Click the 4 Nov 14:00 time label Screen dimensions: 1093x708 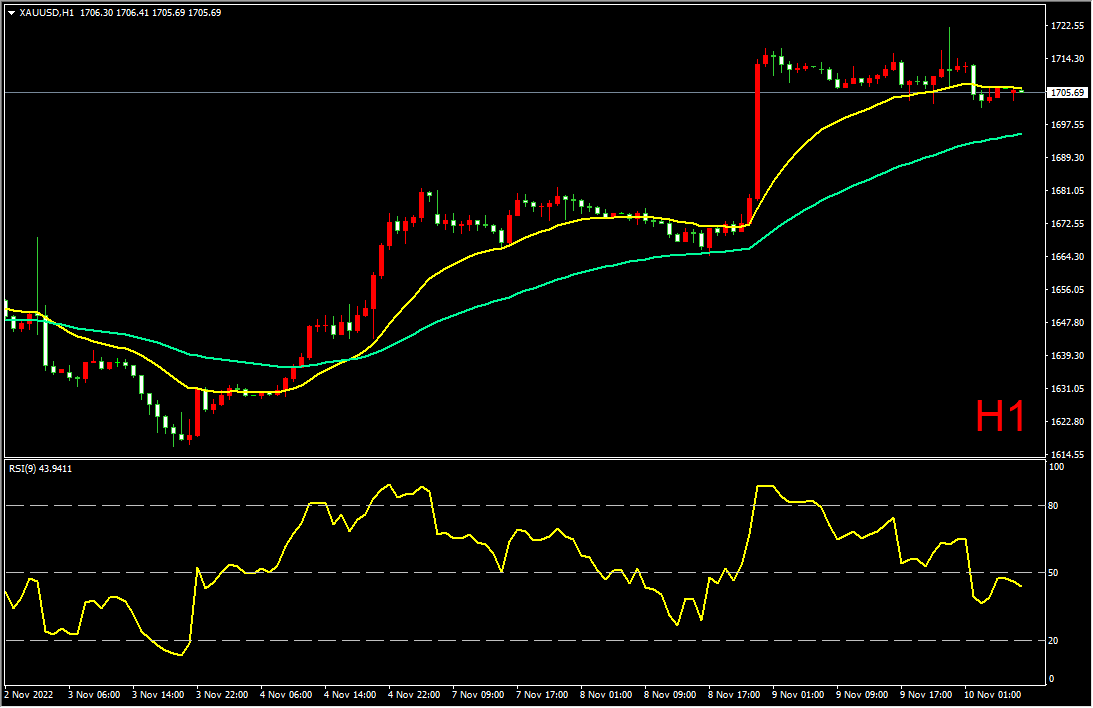350,695
